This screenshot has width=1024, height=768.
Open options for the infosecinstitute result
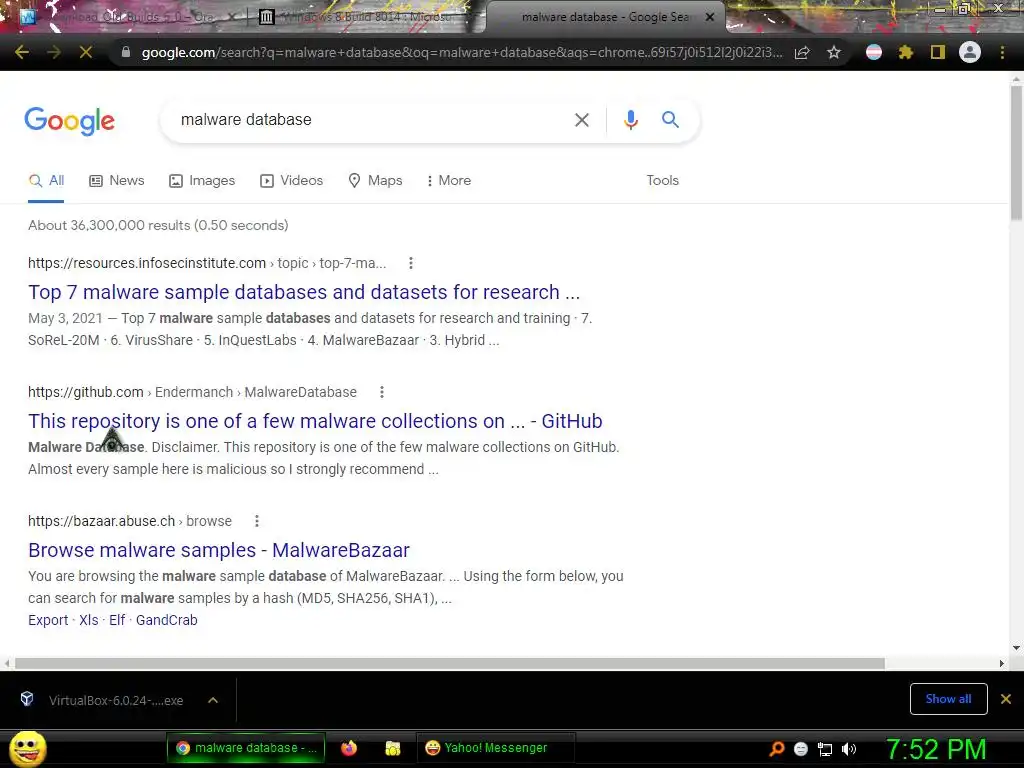coord(411,263)
